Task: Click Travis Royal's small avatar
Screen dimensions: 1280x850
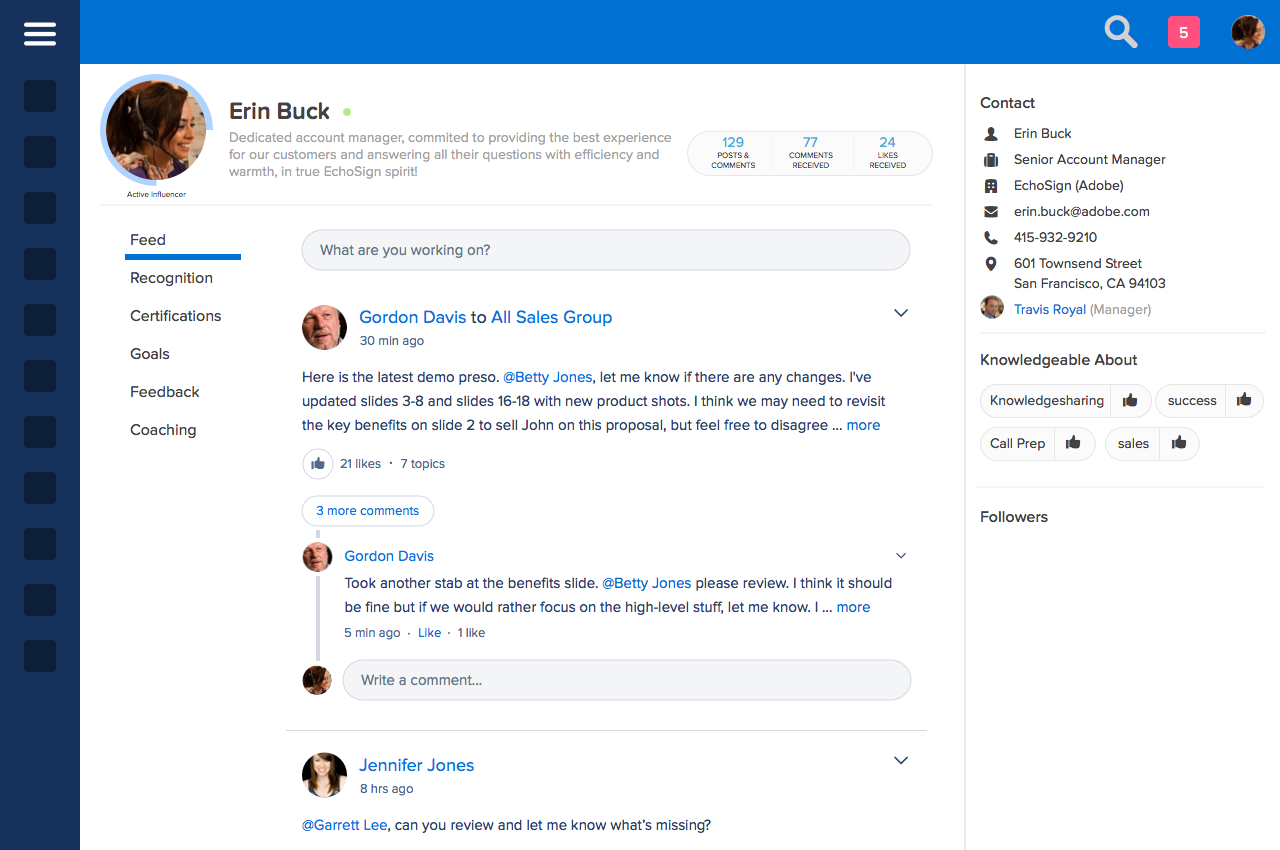Action: tap(992, 307)
